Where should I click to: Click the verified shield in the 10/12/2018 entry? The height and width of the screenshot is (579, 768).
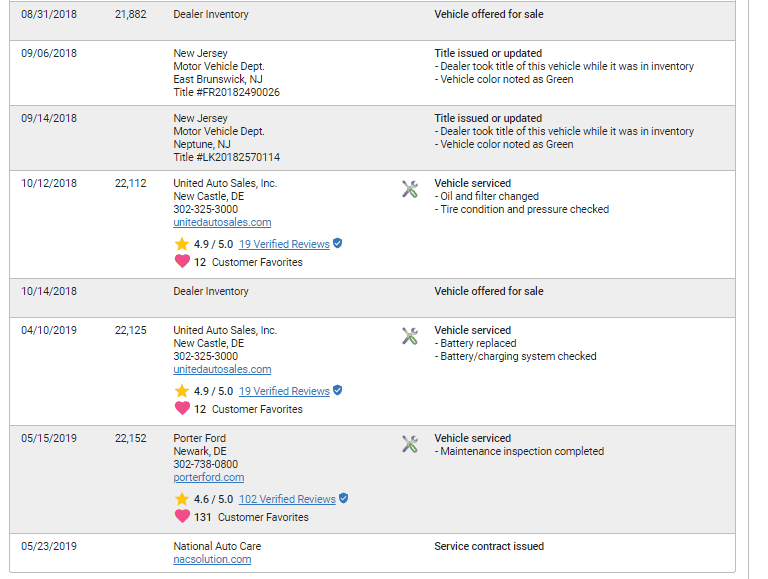coord(337,243)
